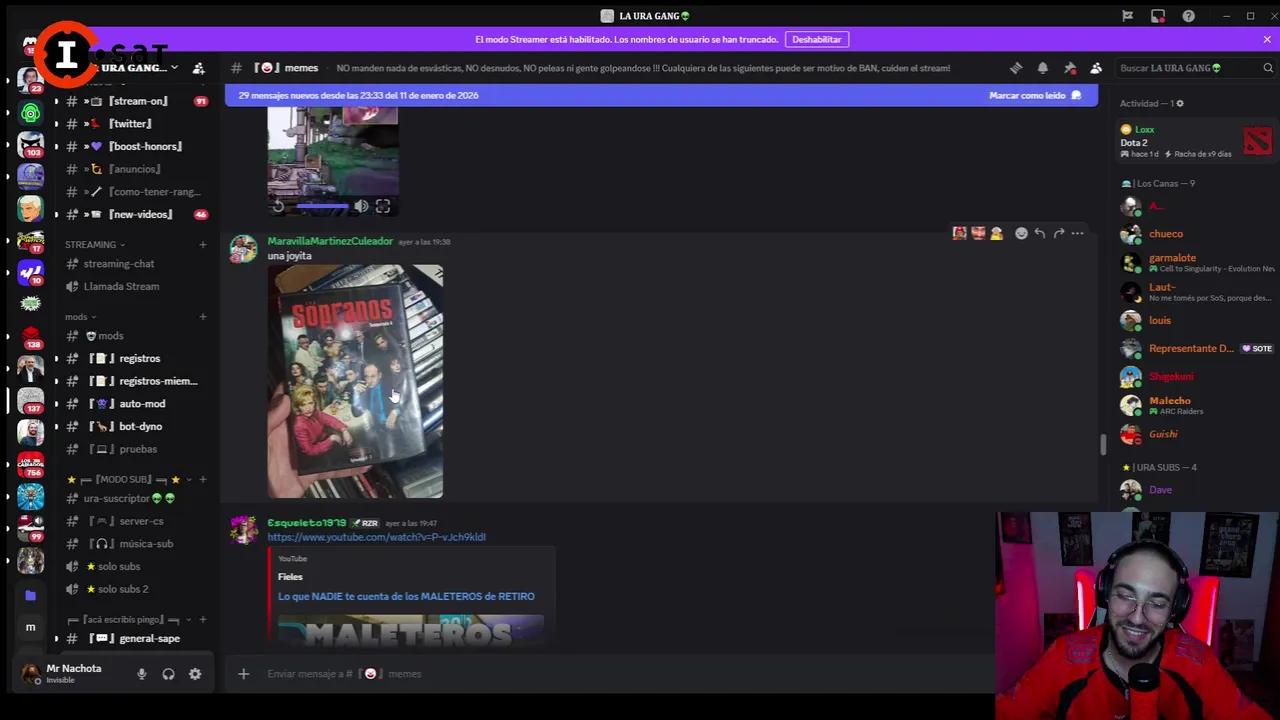The image size is (1280, 720).
Task: Add reaction icon on MaravillaMartinez message
Action: (x=1021, y=233)
